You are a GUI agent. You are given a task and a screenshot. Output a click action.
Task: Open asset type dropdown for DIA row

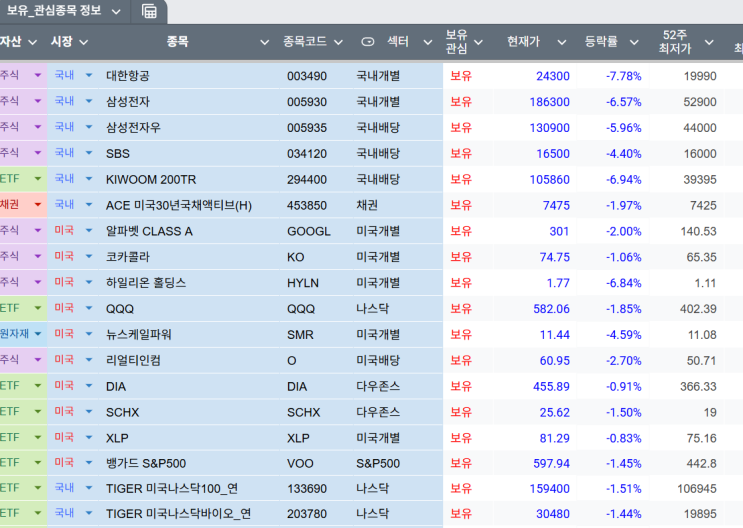click(38, 386)
